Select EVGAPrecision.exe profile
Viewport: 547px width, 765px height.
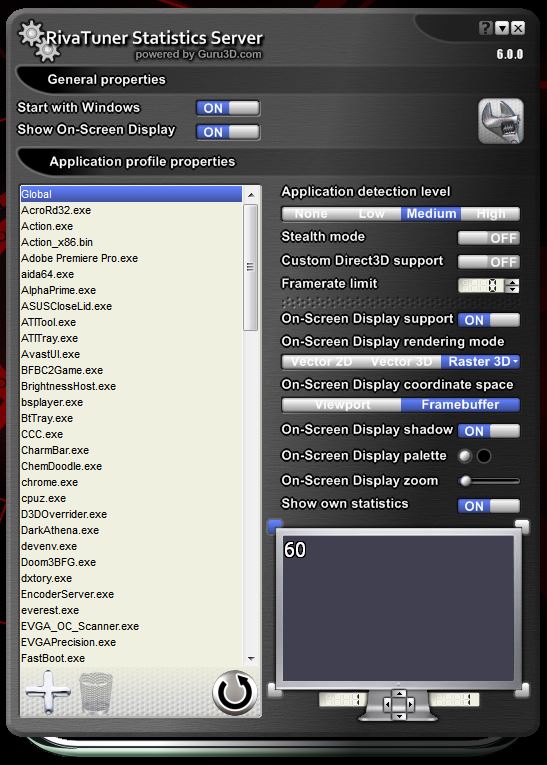131,643
